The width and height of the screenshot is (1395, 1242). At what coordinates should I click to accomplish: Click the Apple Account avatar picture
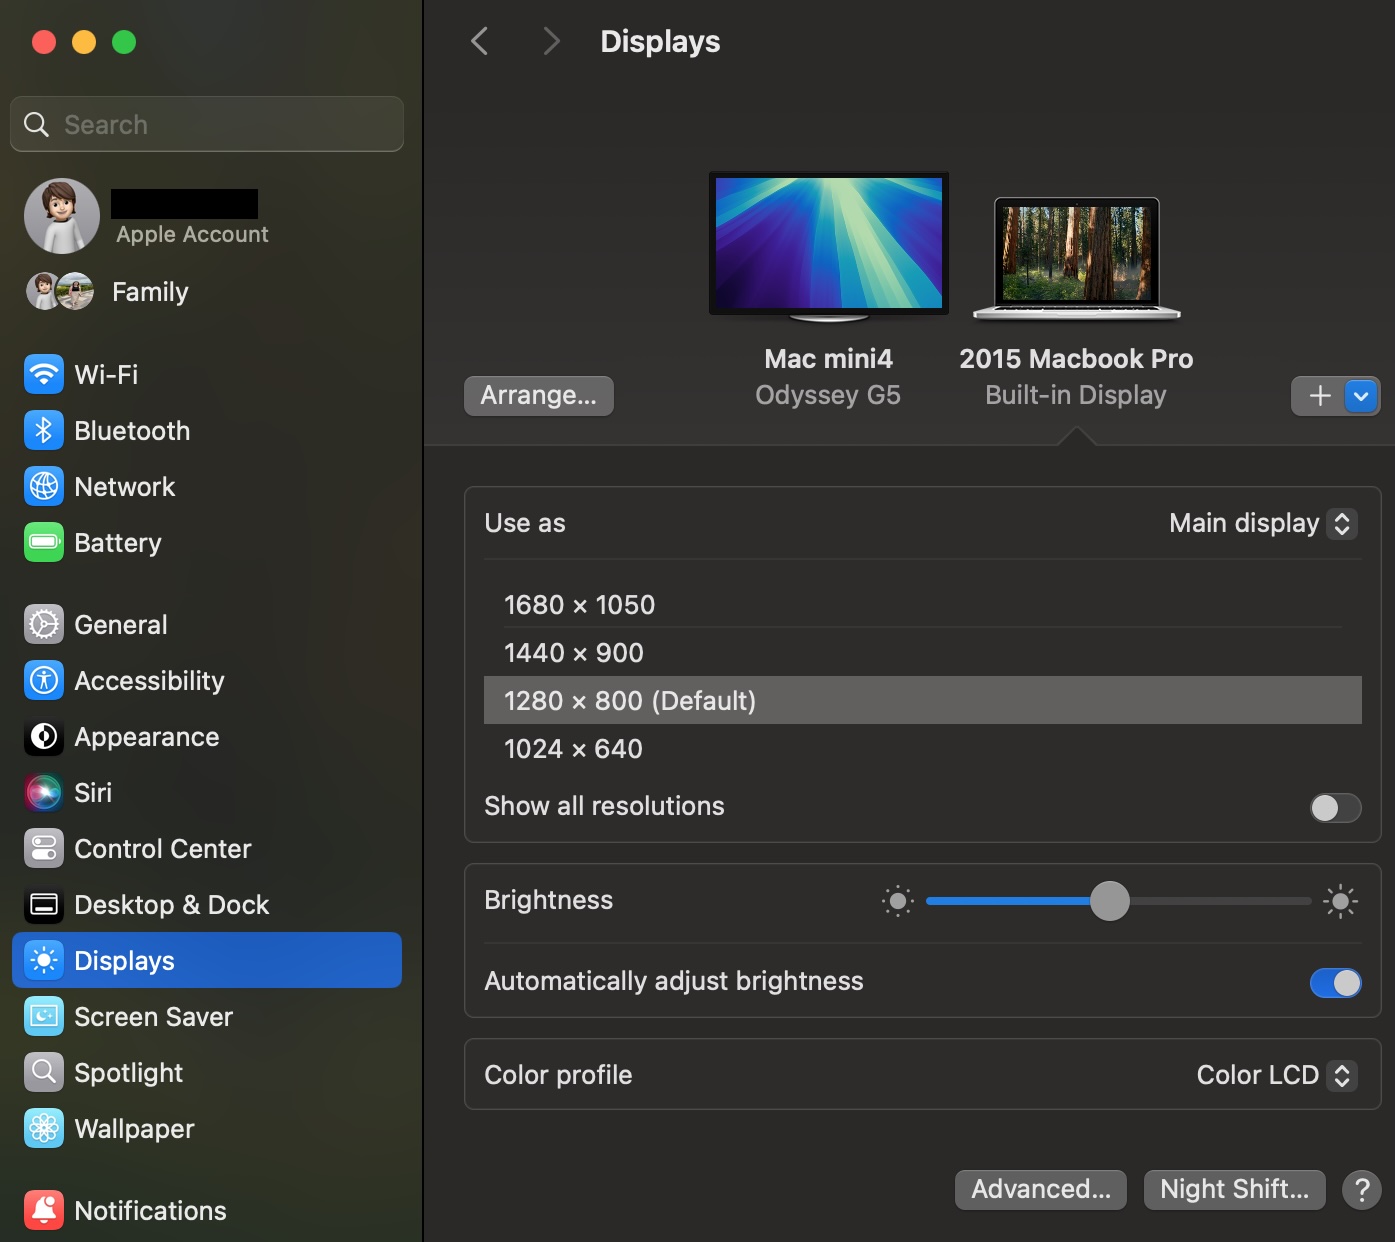point(62,216)
